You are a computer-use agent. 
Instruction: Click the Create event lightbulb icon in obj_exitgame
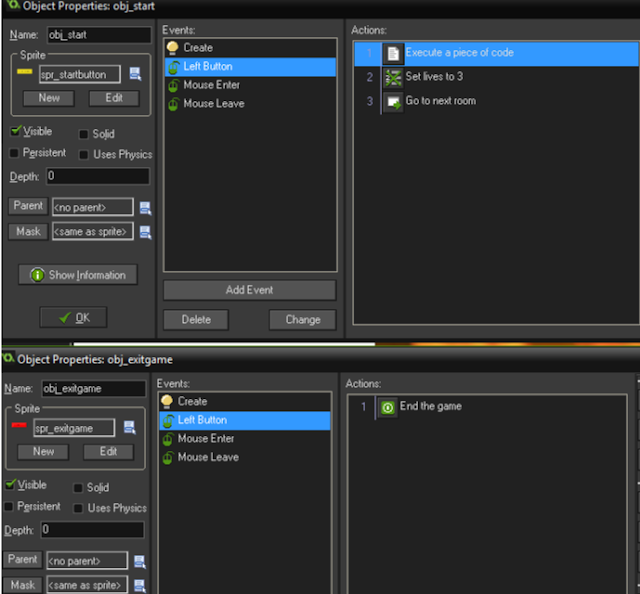[x=167, y=401]
